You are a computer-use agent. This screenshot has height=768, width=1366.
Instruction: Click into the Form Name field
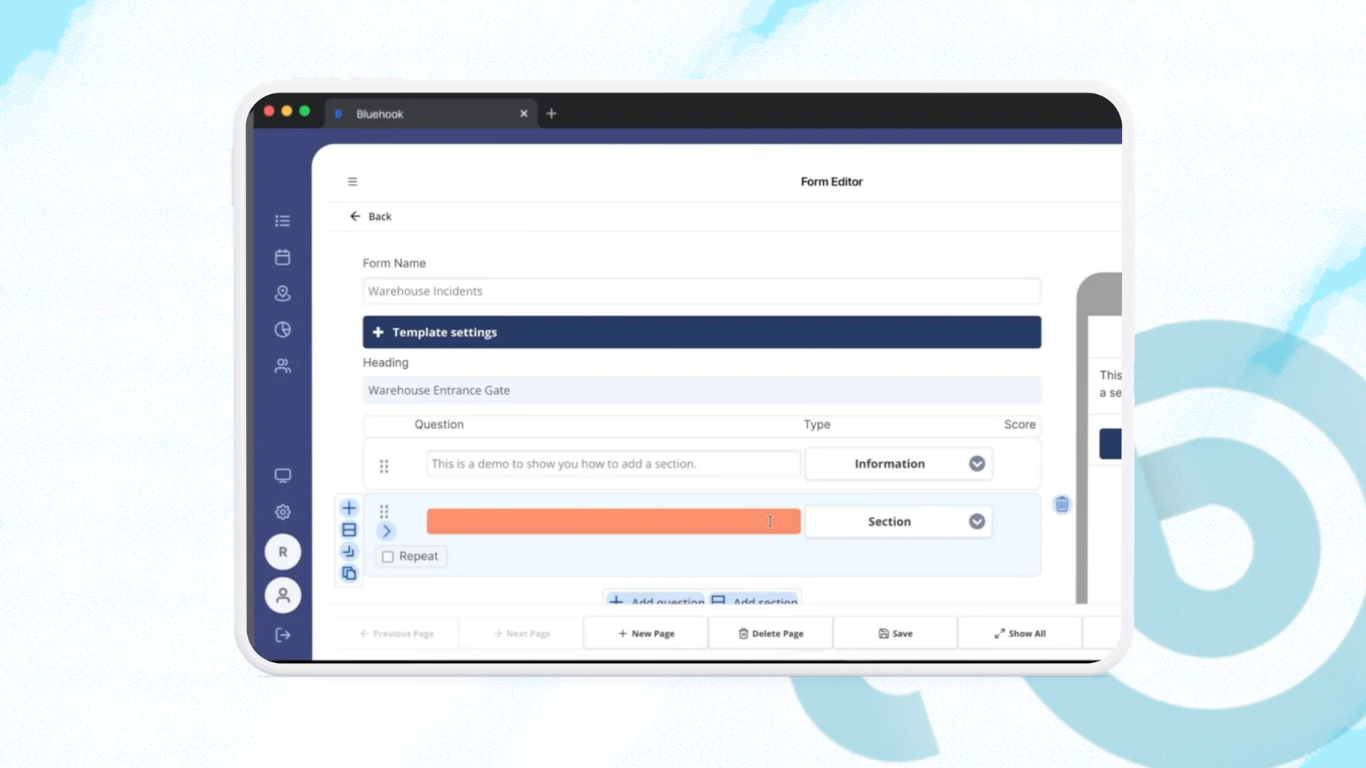point(702,291)
